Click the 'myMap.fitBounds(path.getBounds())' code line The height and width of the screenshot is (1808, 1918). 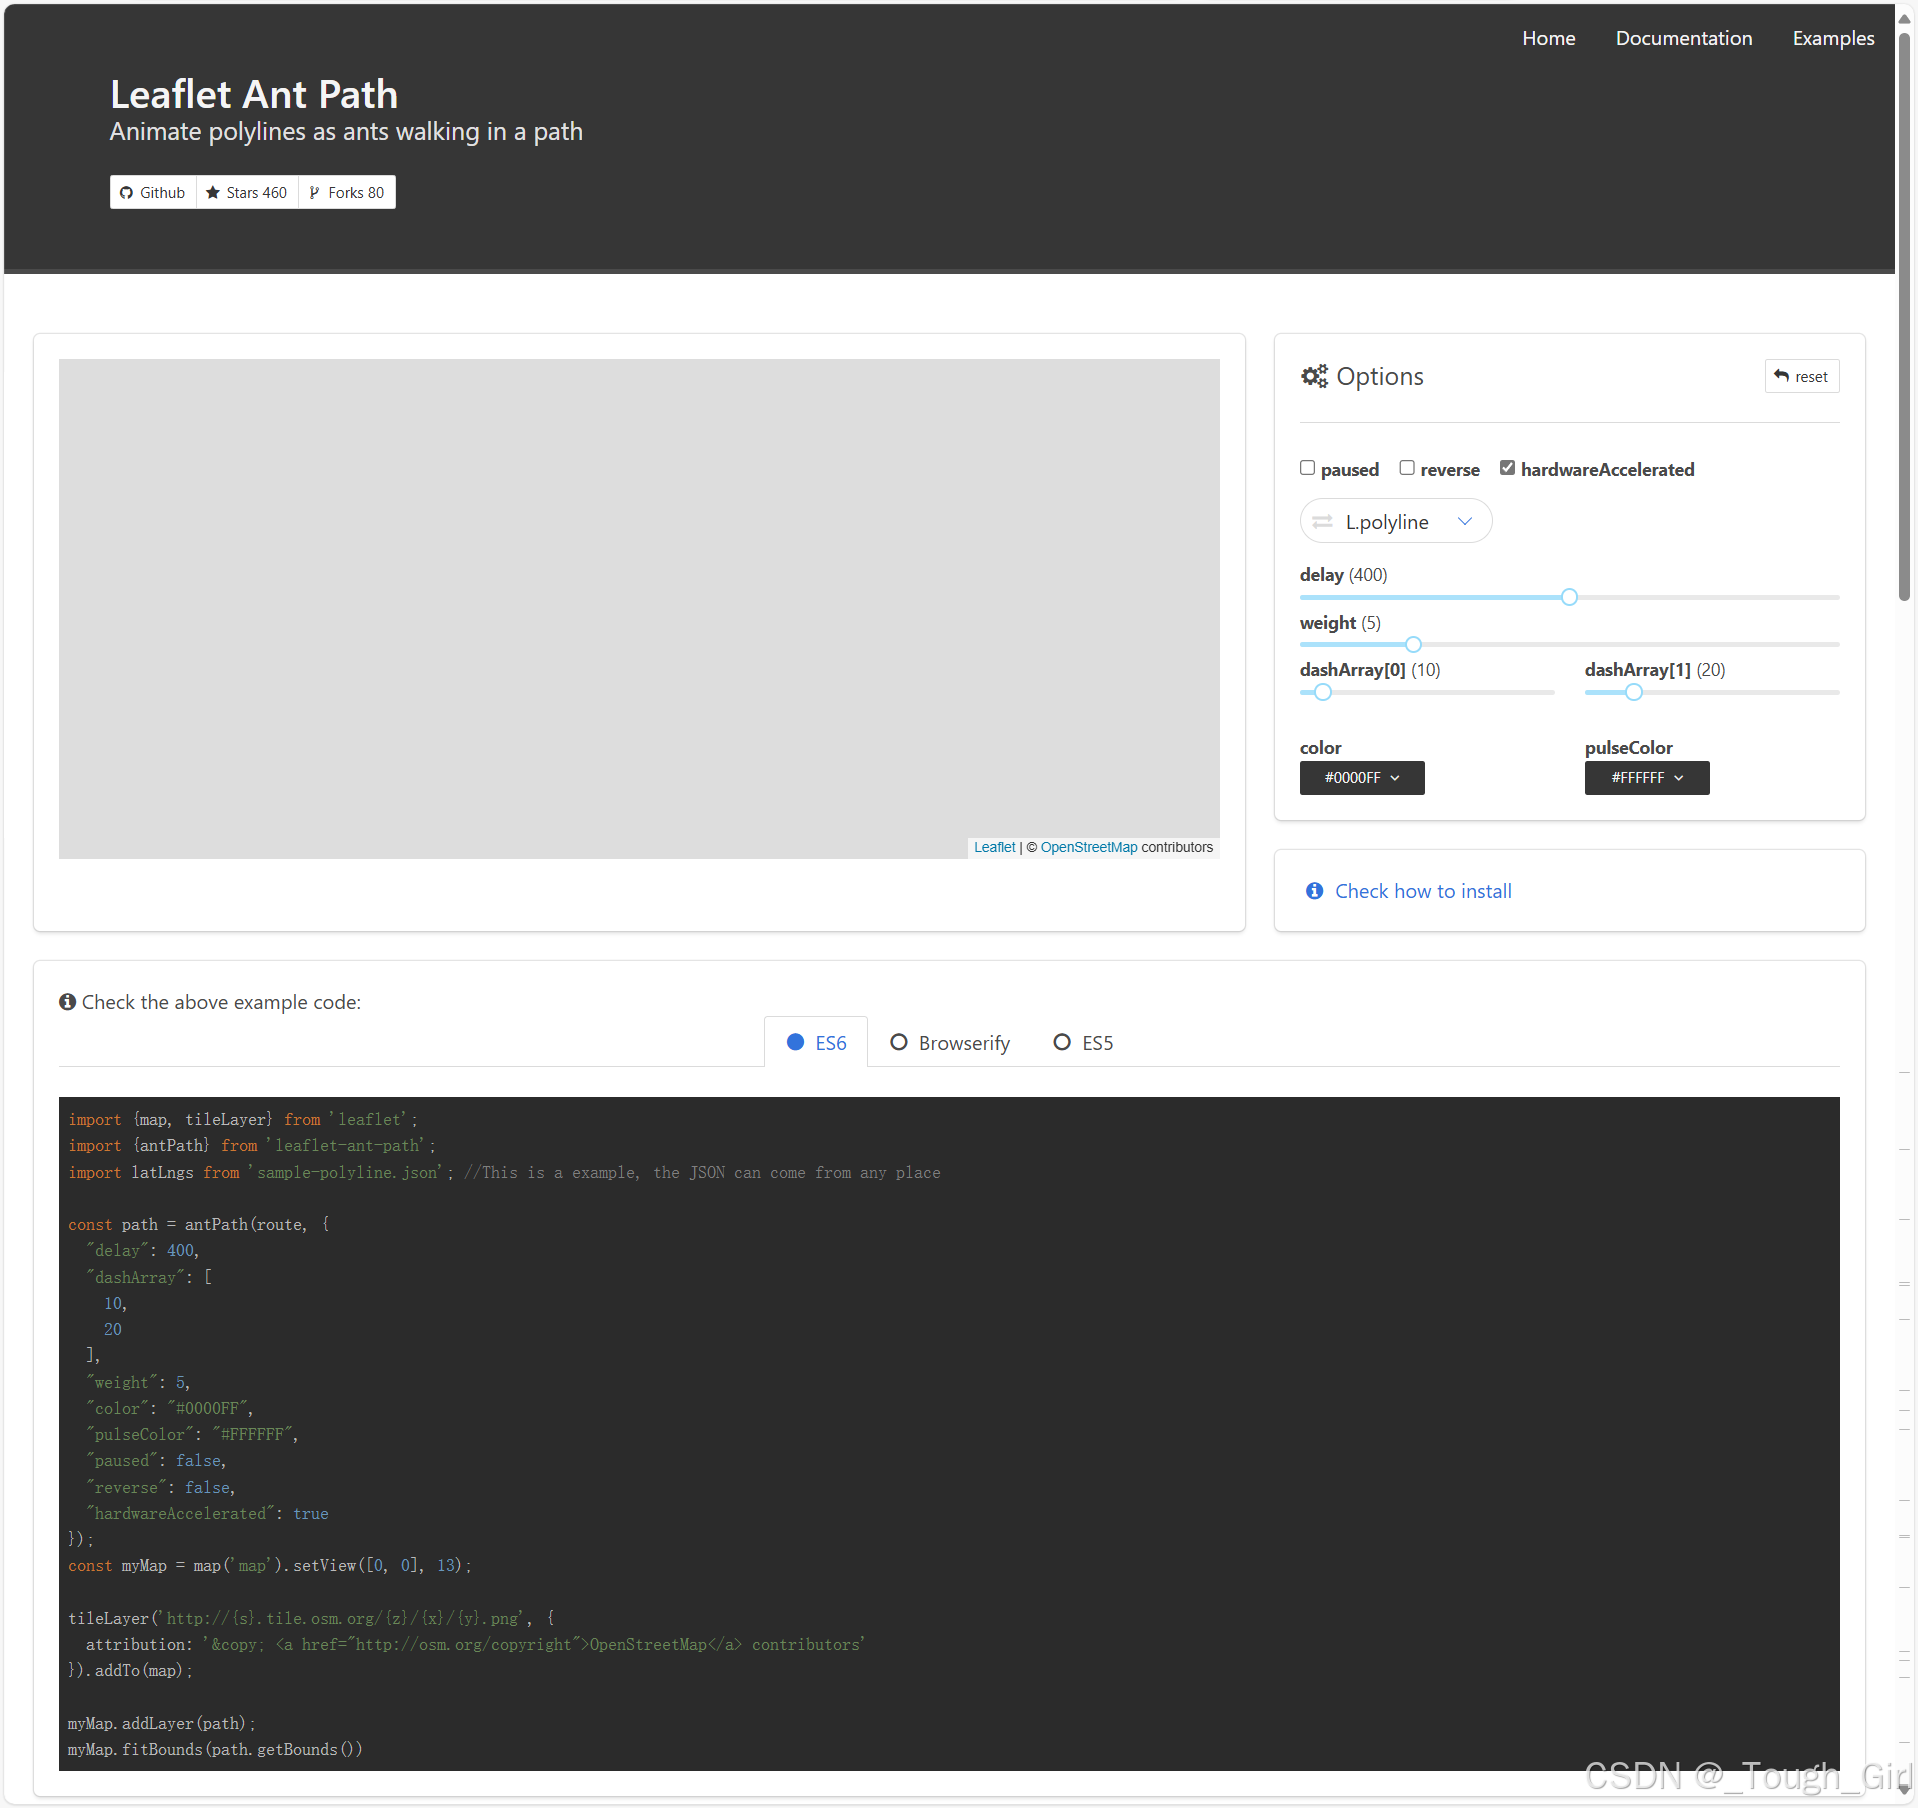tap(215, 1749)
